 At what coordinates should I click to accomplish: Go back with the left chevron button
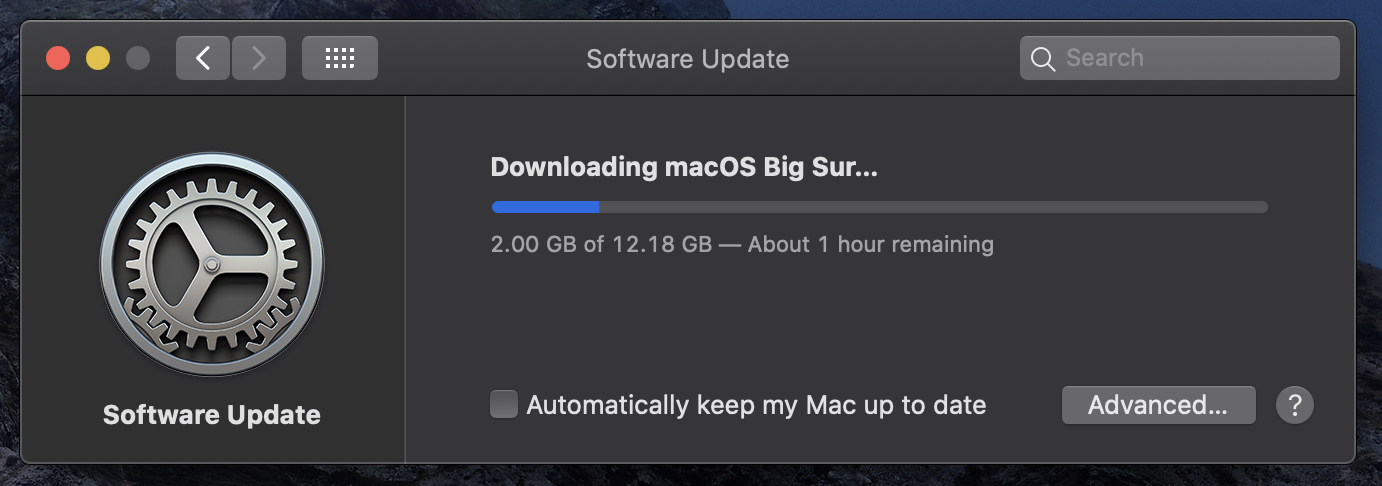pyautogui.click(x=203, y=58)
